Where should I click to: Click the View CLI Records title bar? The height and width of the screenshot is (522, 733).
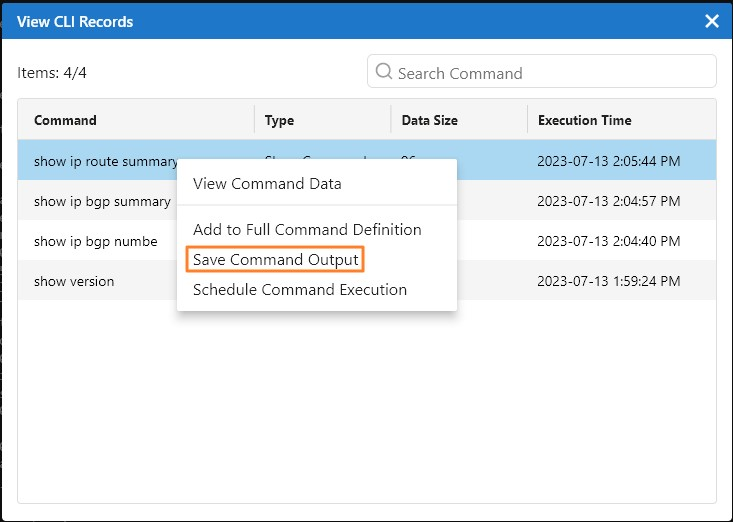[300, 21]
